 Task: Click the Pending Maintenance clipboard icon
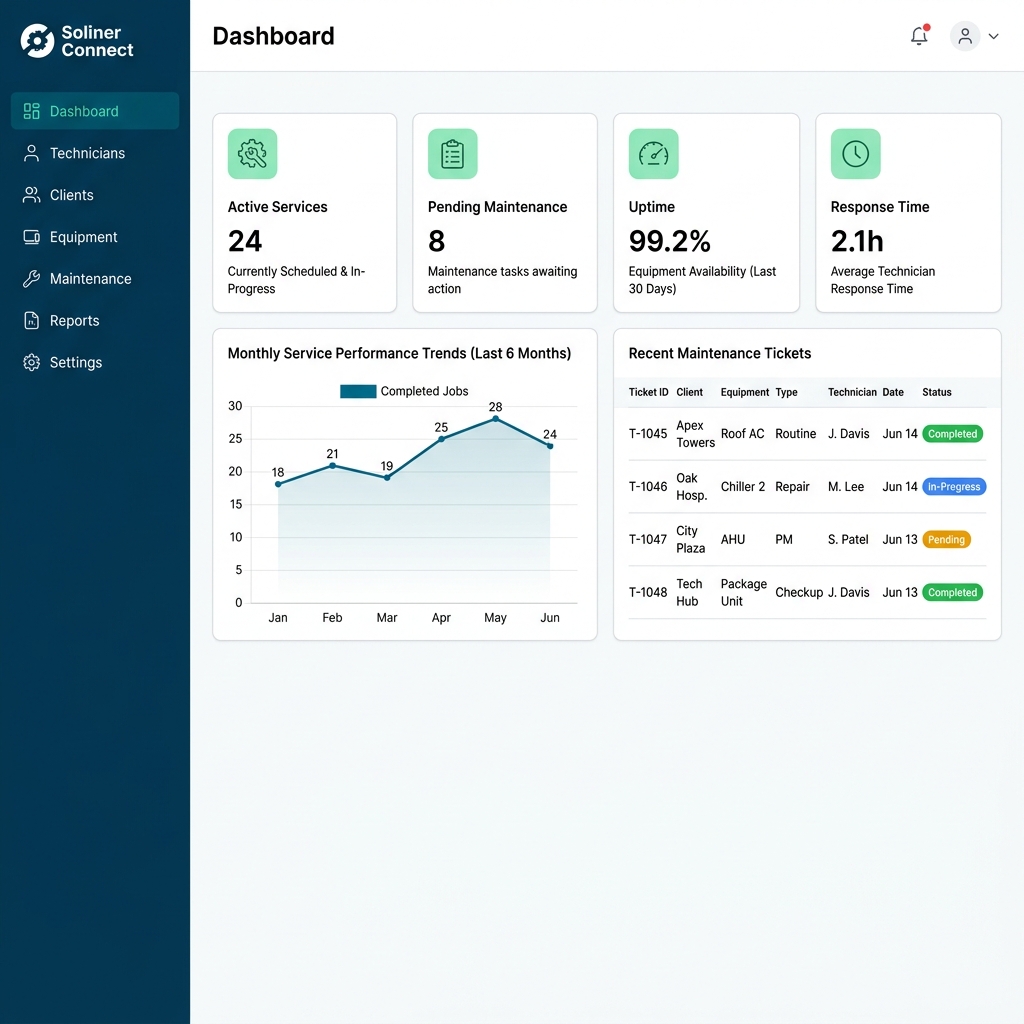click(453, 154)
